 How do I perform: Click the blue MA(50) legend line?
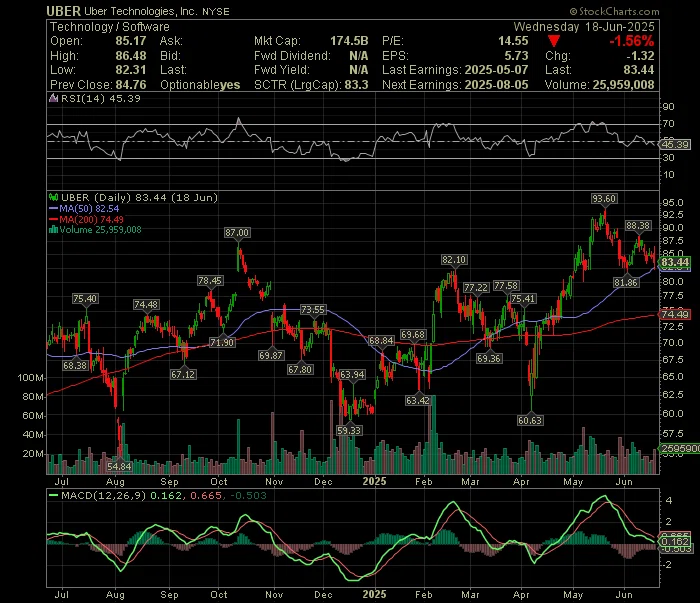click(x=54, y=208)
